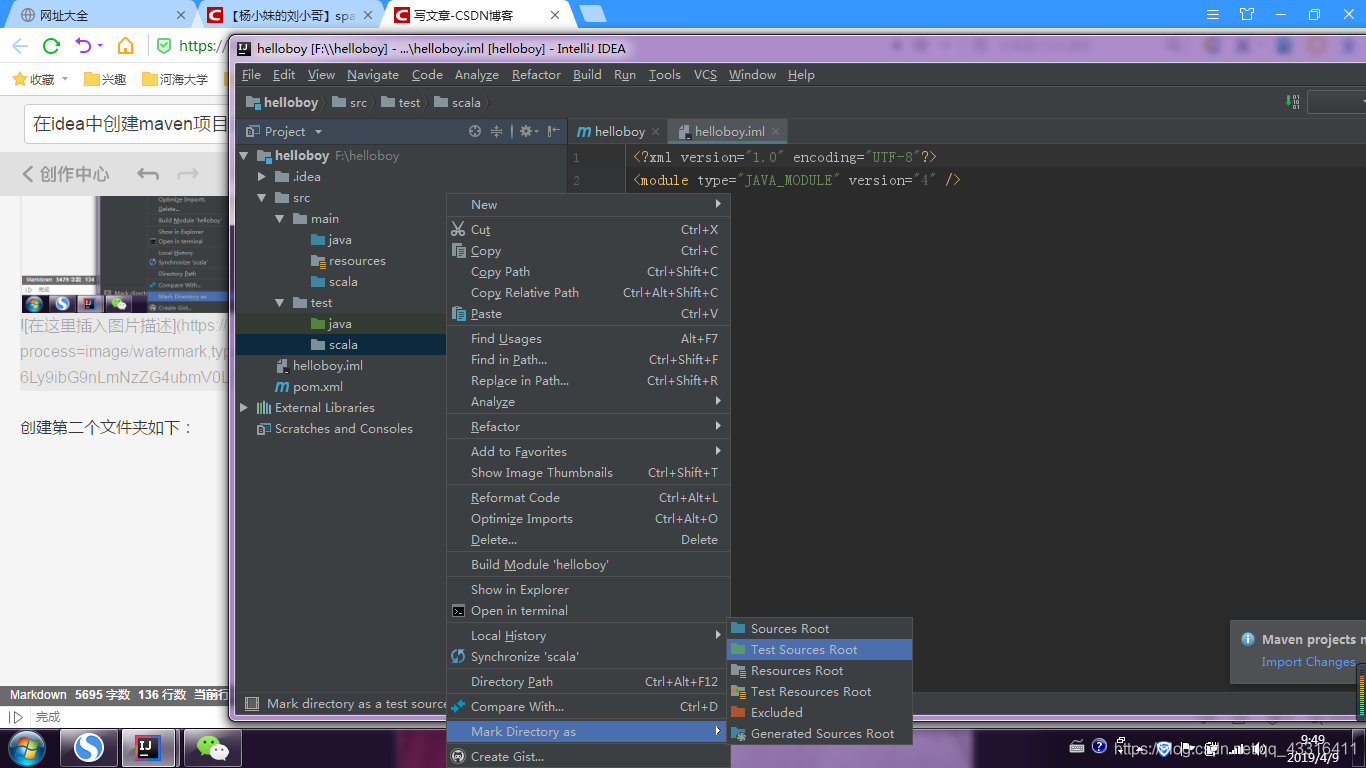Click the green Test Sources Root folder icon
This screenshot has height=768, width=1366.
click(x=739, y=649)
